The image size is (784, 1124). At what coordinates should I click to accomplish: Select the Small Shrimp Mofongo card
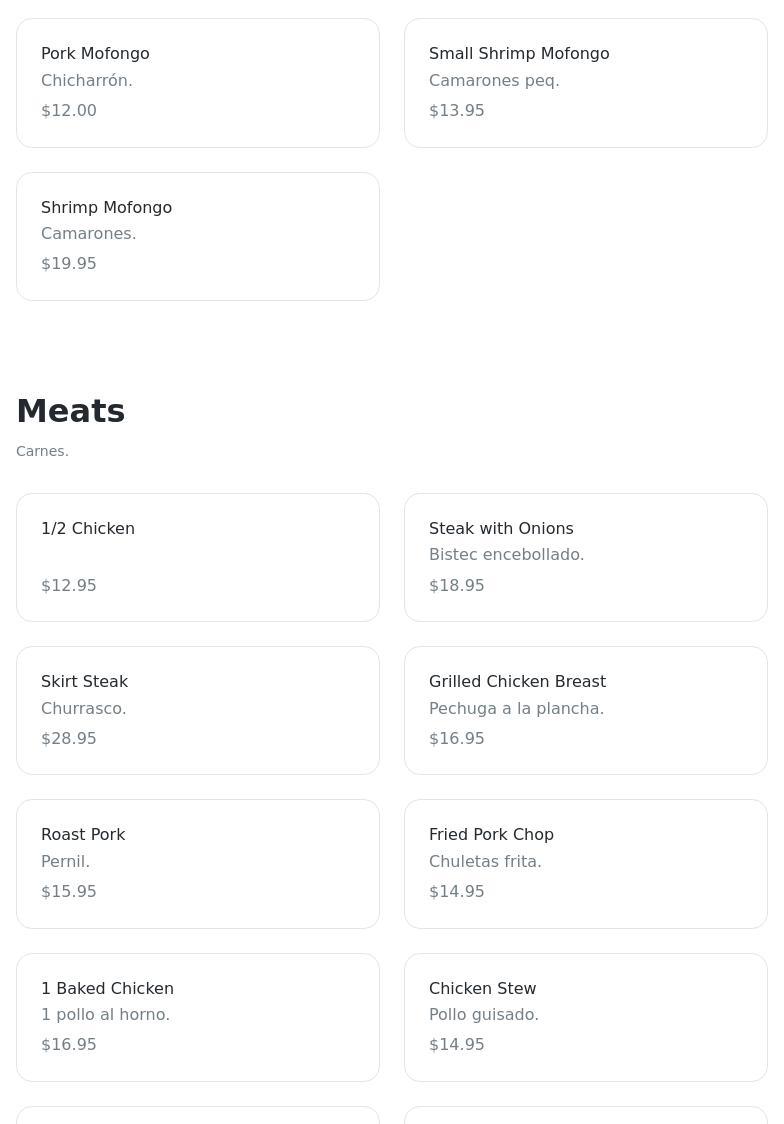point(585,82)
